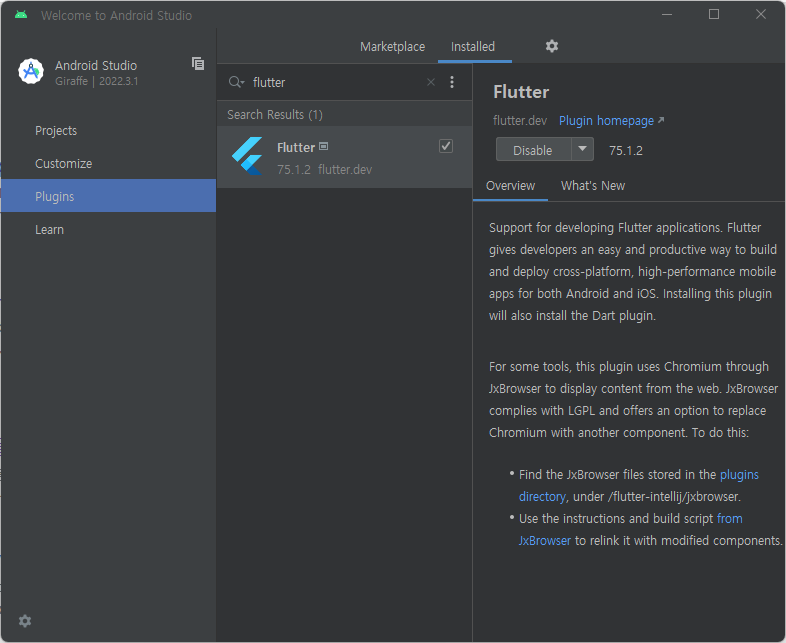
Task: Click the Giraffe | 2022.3.1 version text
Action: point(97,81)
